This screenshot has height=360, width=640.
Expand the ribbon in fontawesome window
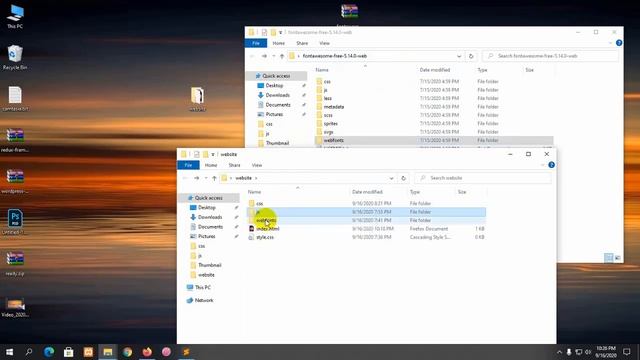click(x=610, y=43)
